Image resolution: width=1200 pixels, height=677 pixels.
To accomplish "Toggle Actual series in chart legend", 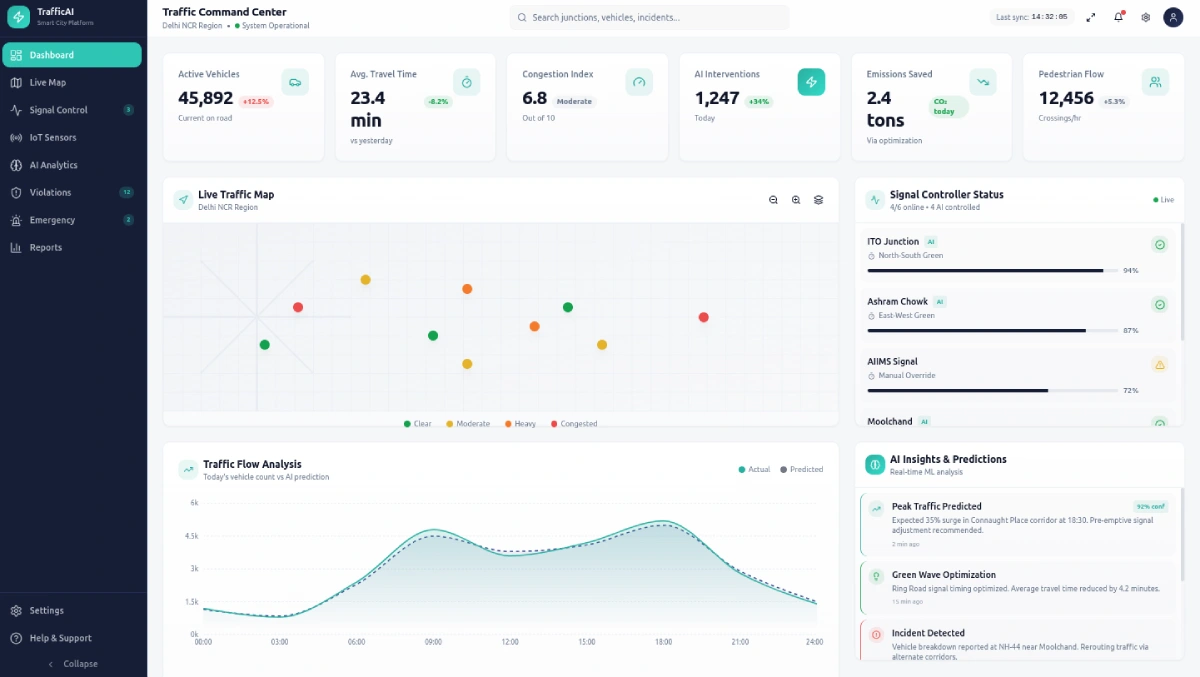I will (754, 469).
